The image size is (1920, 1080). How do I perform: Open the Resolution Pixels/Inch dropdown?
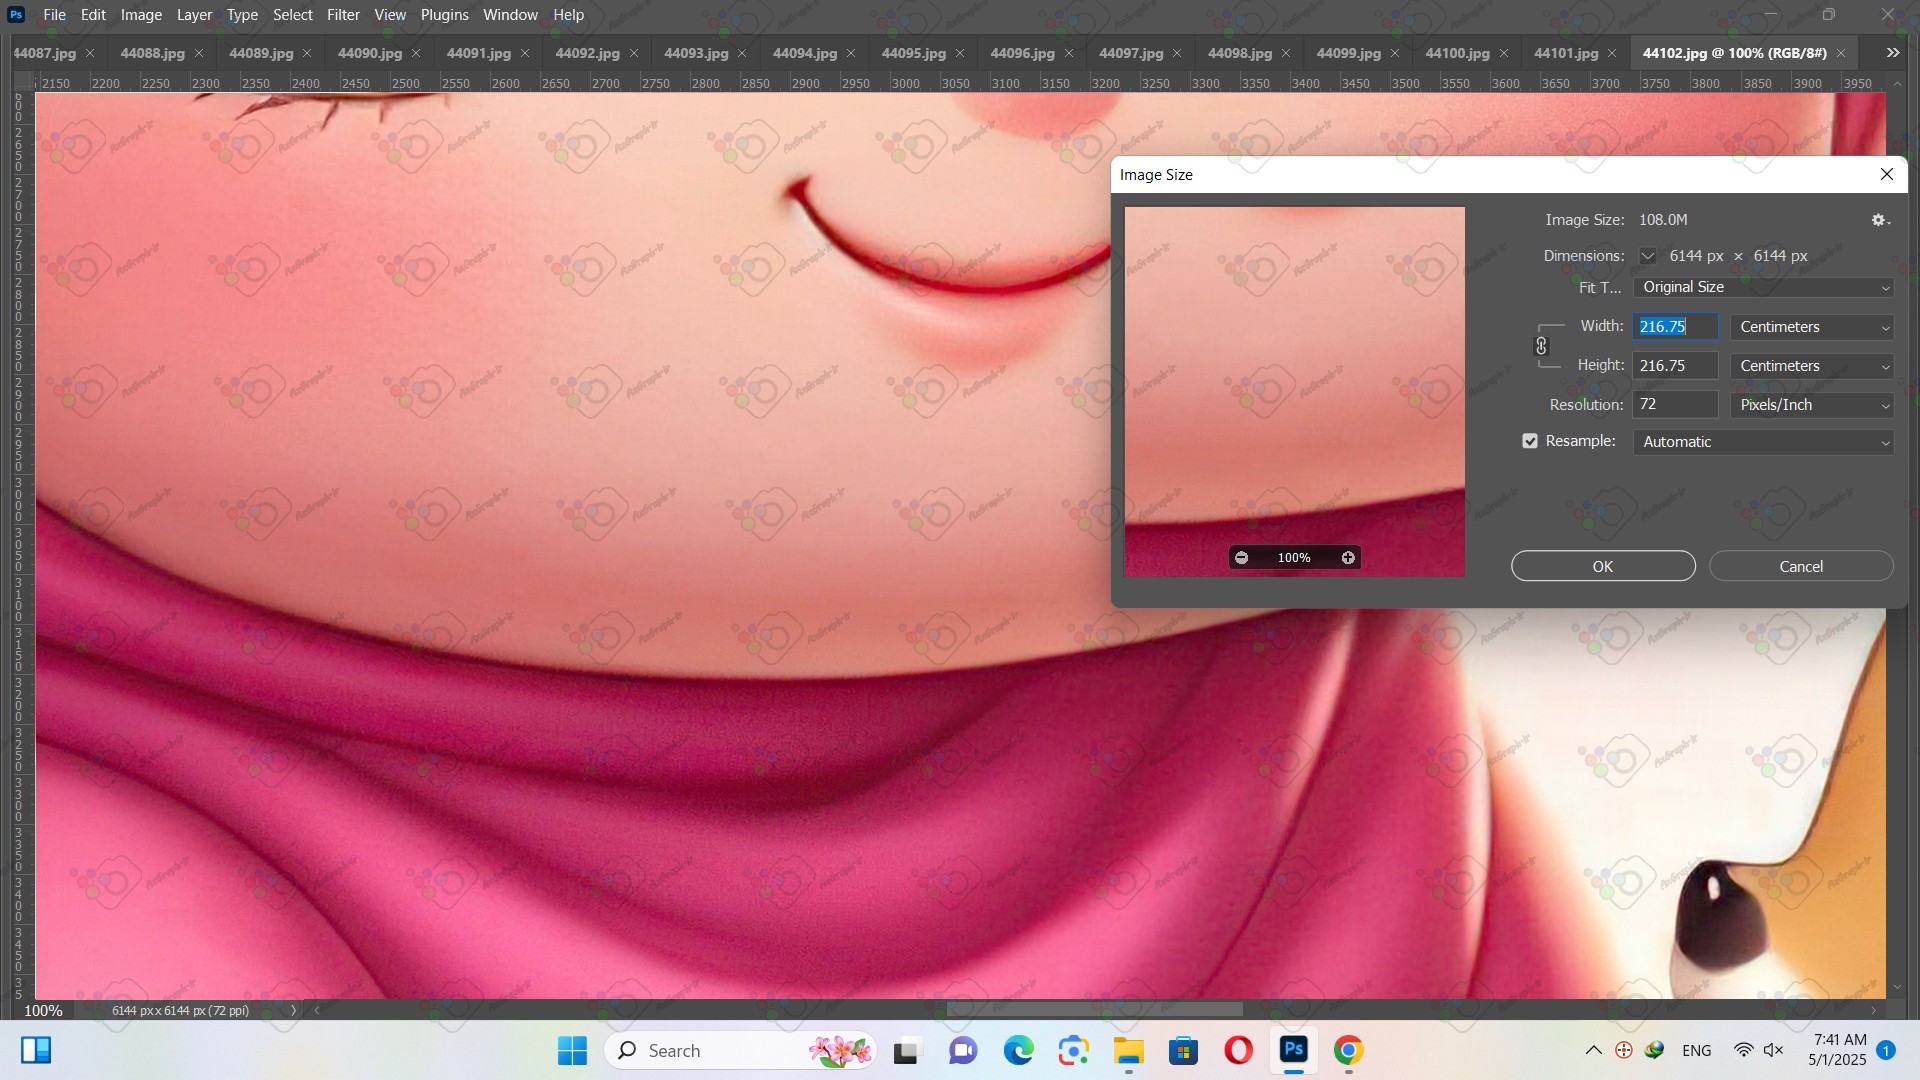tap(1812, 405)
